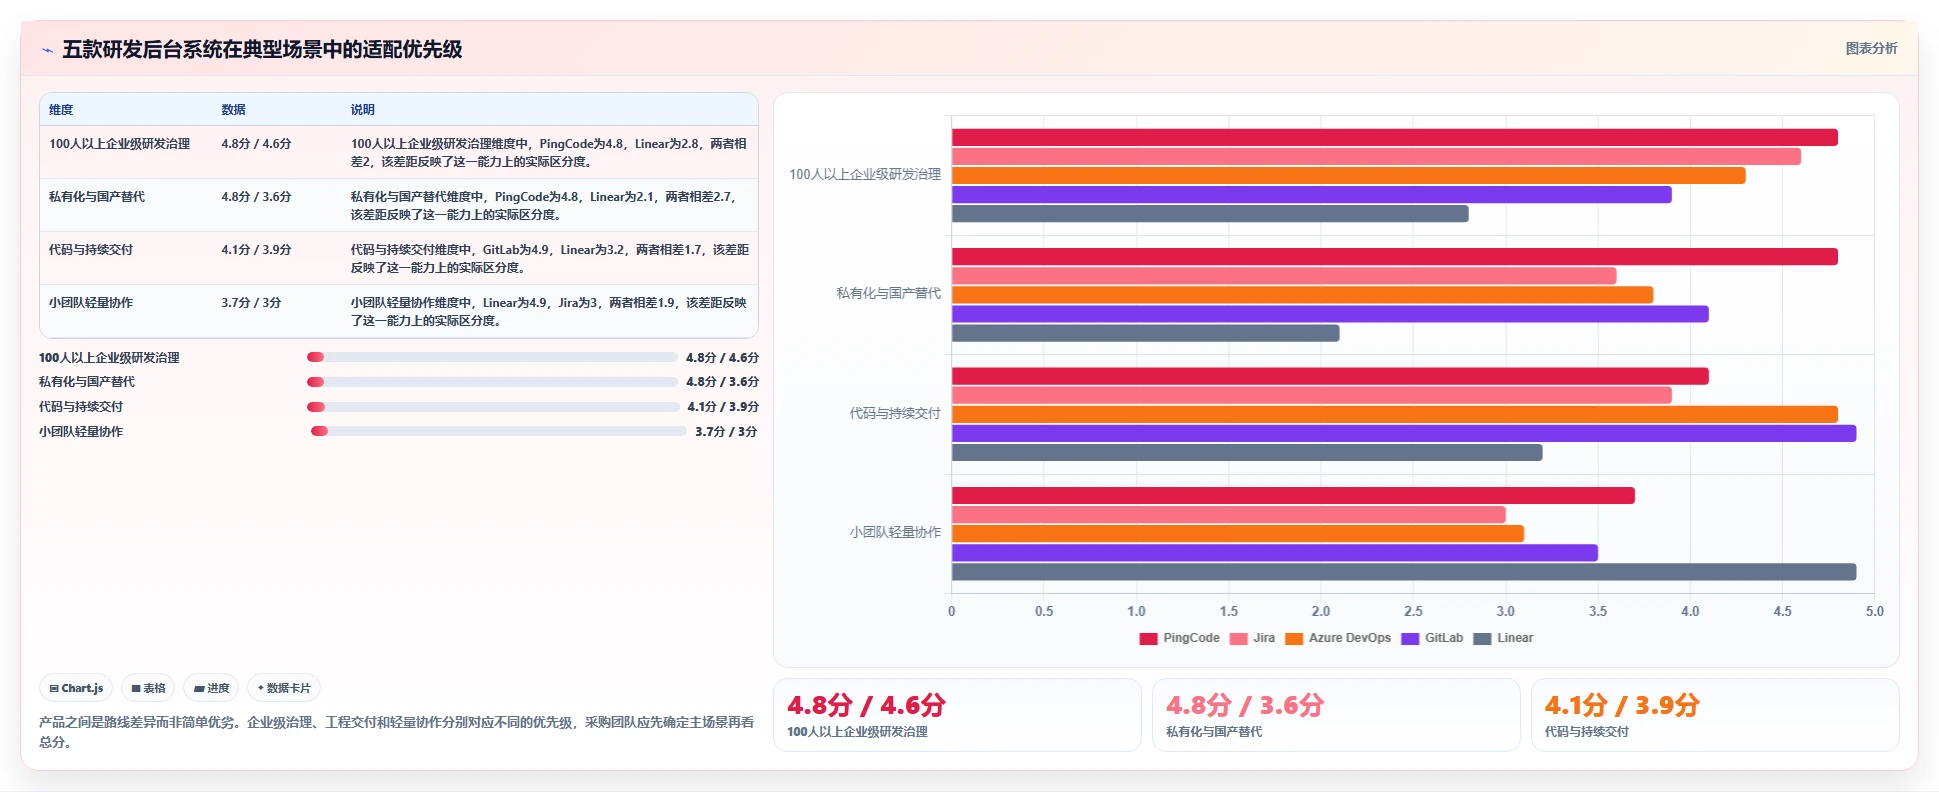The image size is (1939, 792).
Task: Click the chart y-axis label 小团队轻量协作
Action: pyautogui.click(x=895, y=532)
